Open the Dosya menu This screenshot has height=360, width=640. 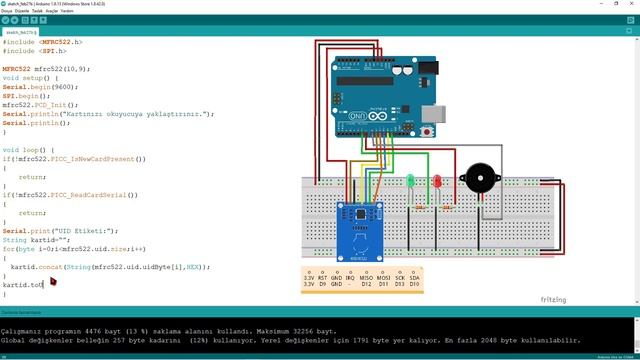click(7, 11)
